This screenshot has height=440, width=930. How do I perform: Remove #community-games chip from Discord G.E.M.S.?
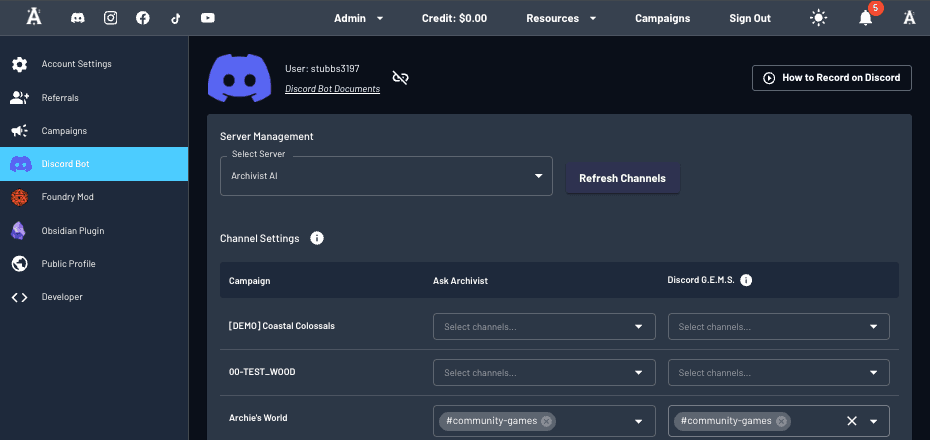coord(781,421)
